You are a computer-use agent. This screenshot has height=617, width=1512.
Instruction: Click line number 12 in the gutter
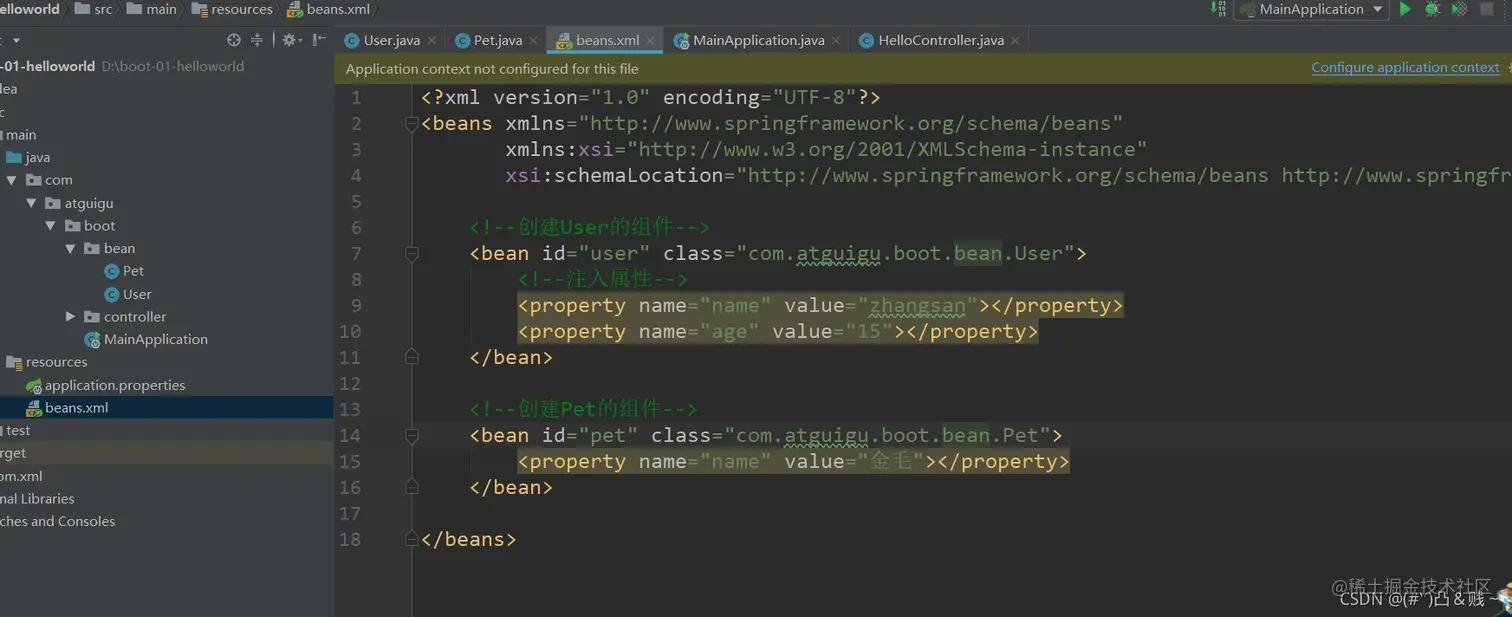[350, 384]
